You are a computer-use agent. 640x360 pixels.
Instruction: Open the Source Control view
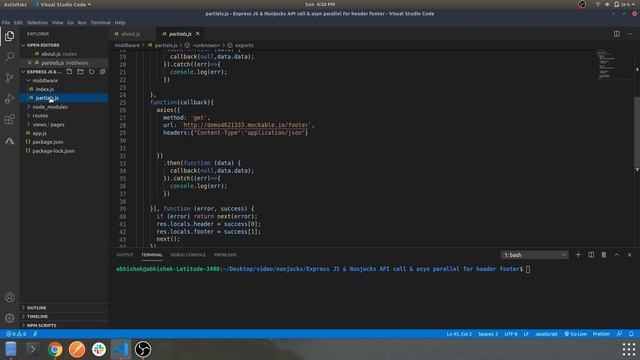(x=9, y=78)
